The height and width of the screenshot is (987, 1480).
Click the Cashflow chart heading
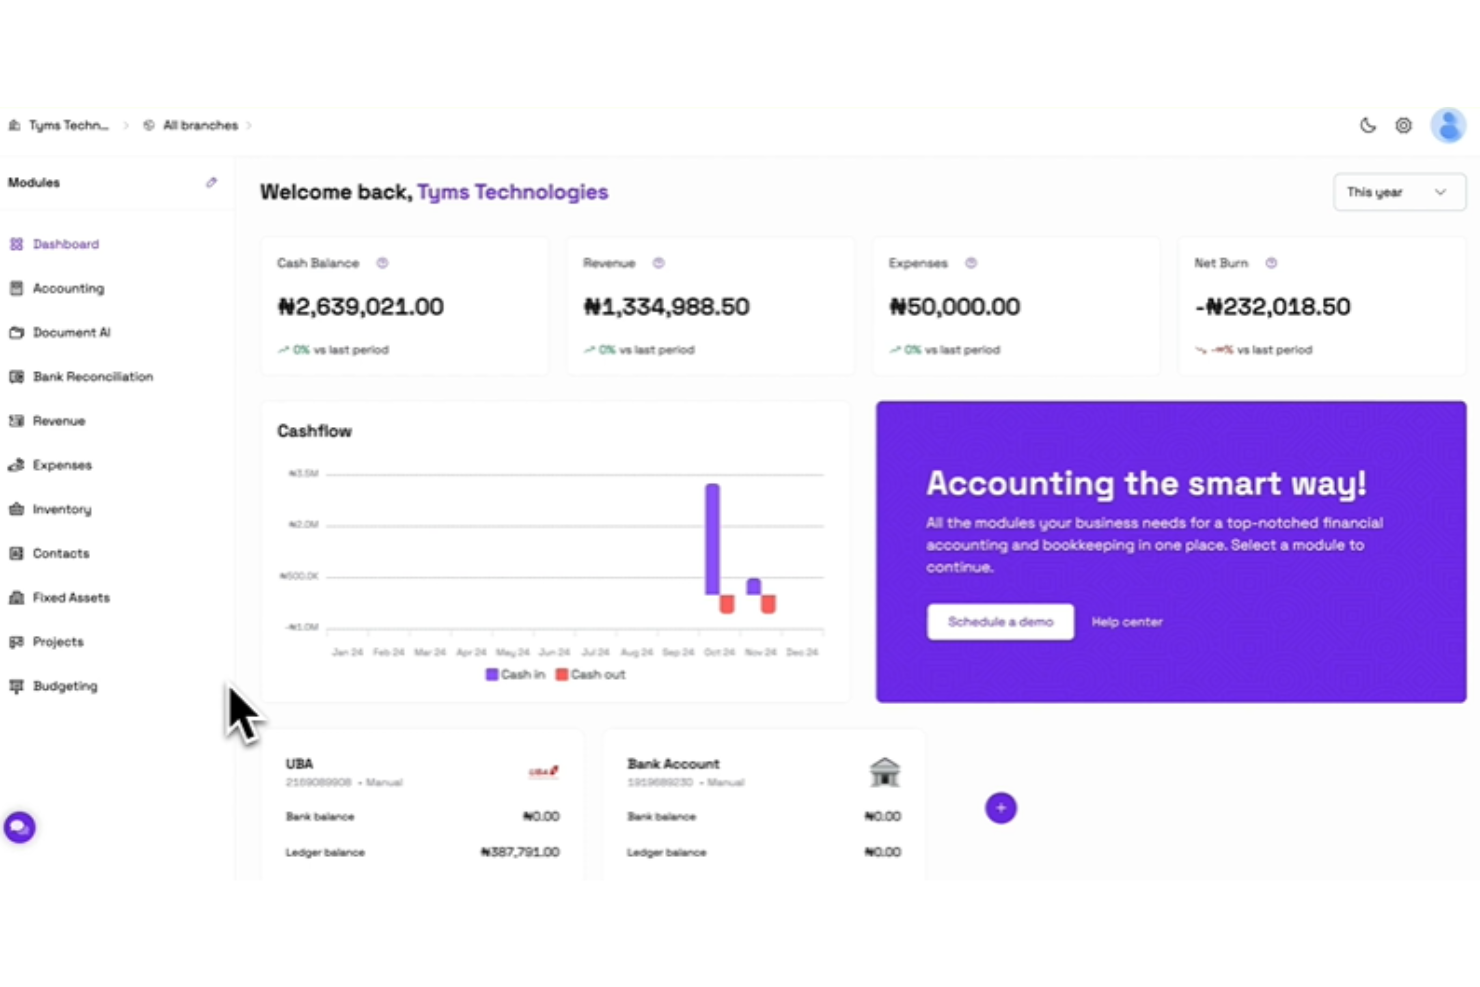[314, 431]
